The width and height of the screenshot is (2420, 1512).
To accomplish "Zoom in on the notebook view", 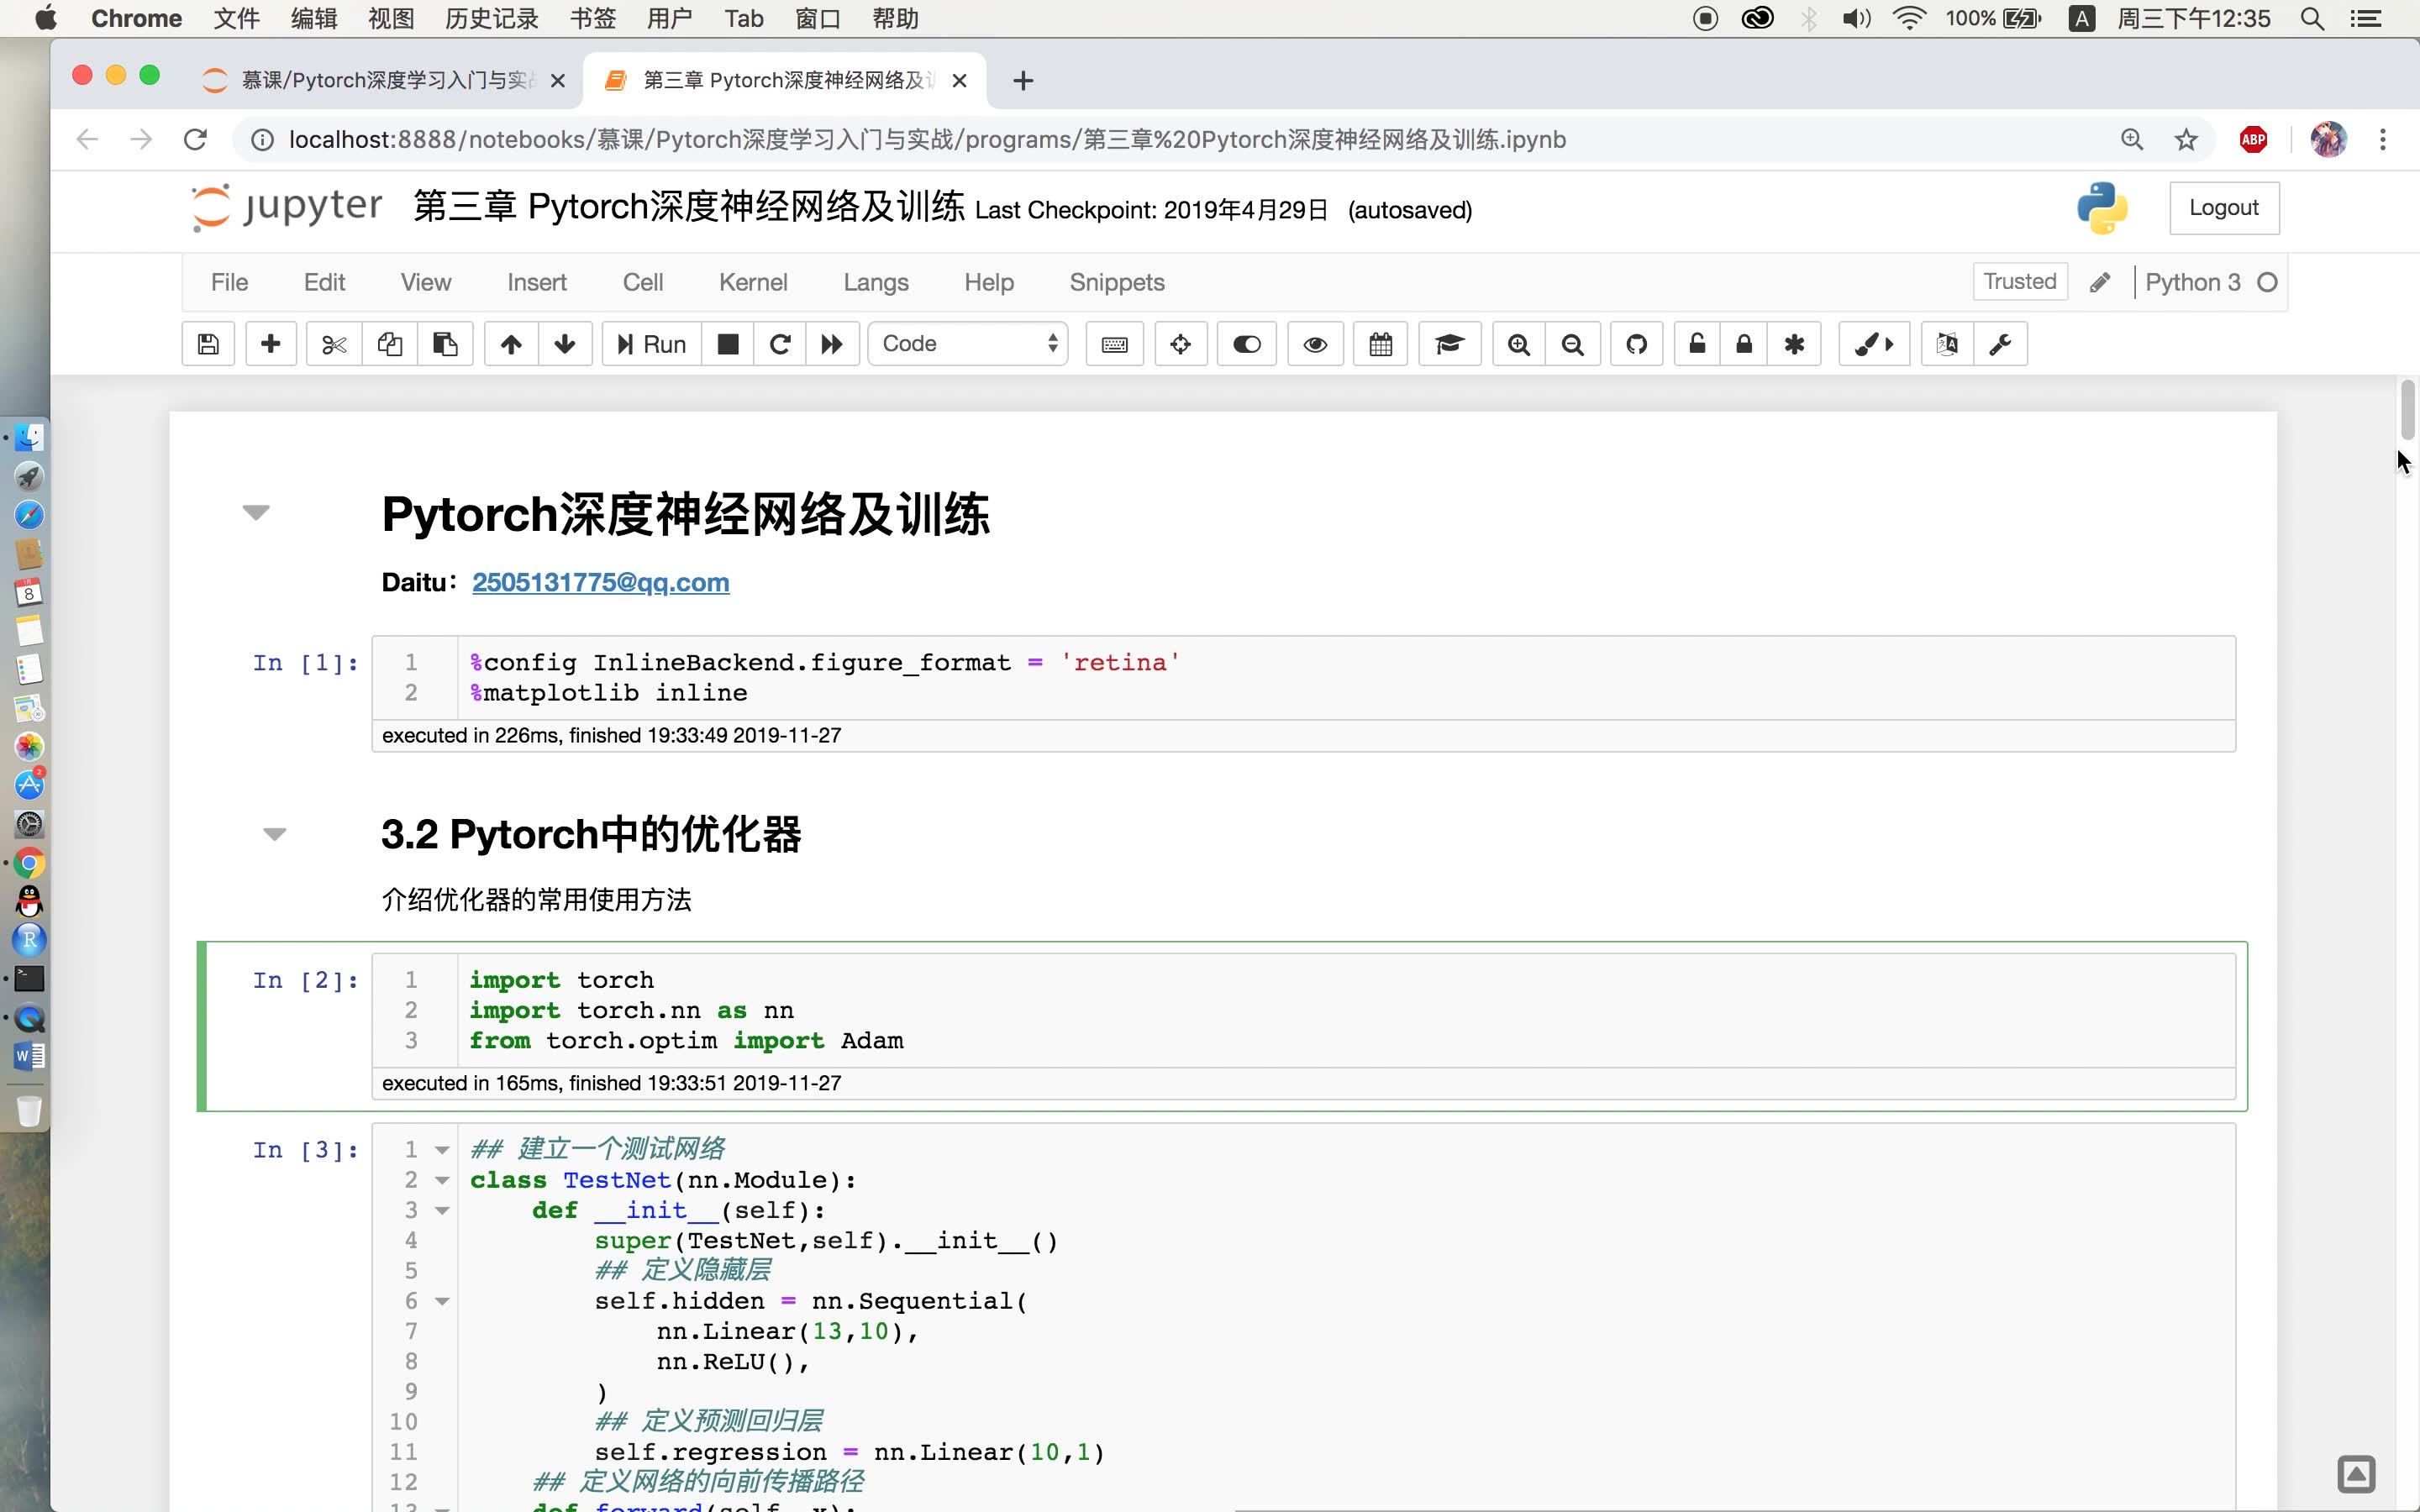I will (x=1517, y=343).
